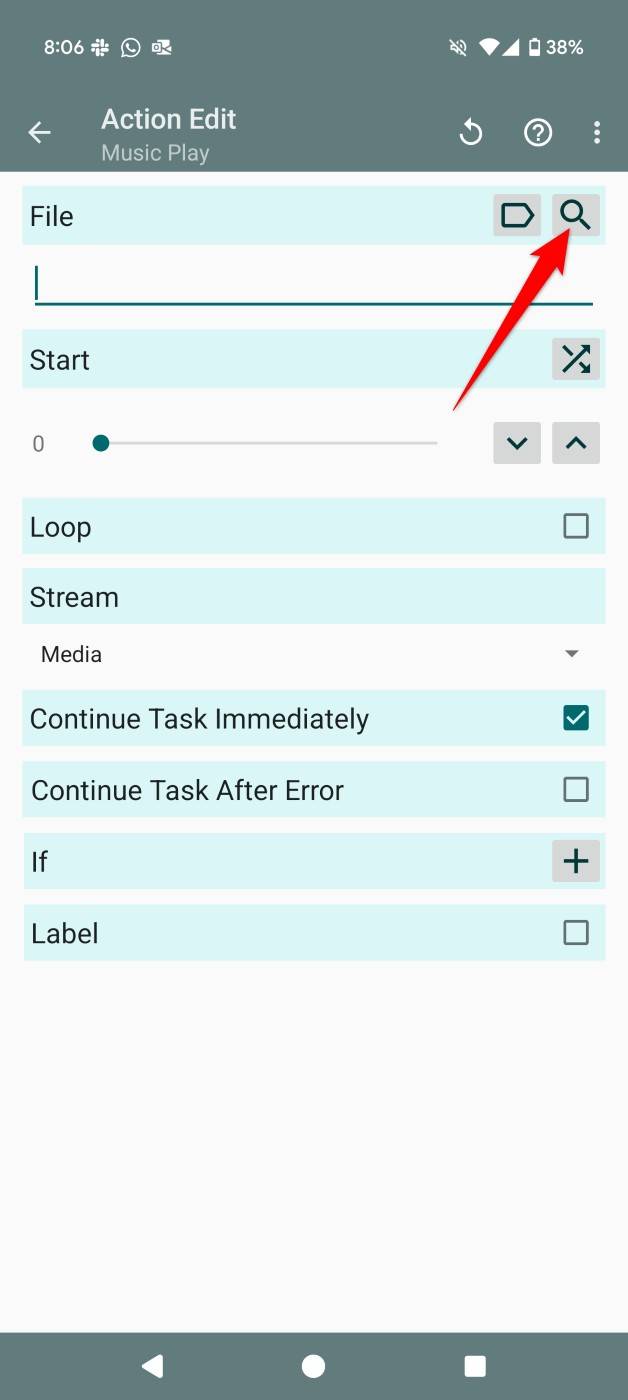Click the Start slider handle

(100, 443)
